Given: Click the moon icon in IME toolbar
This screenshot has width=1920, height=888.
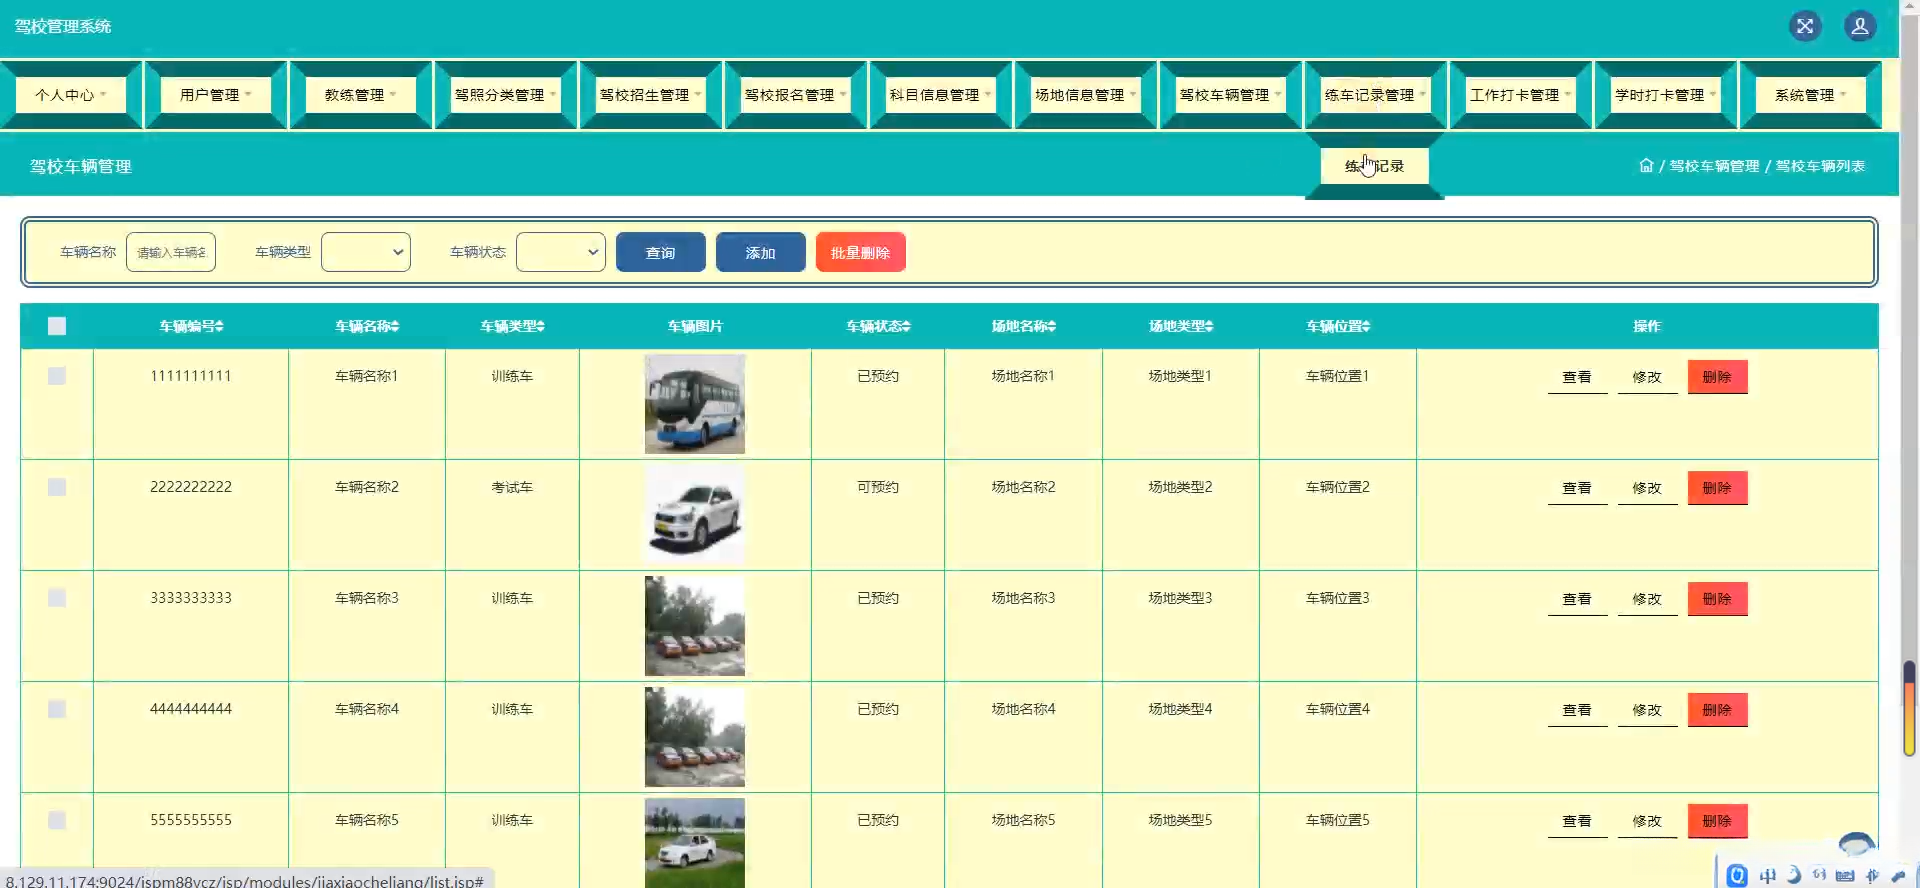Looking at the screenshot, I should 1794,875.
